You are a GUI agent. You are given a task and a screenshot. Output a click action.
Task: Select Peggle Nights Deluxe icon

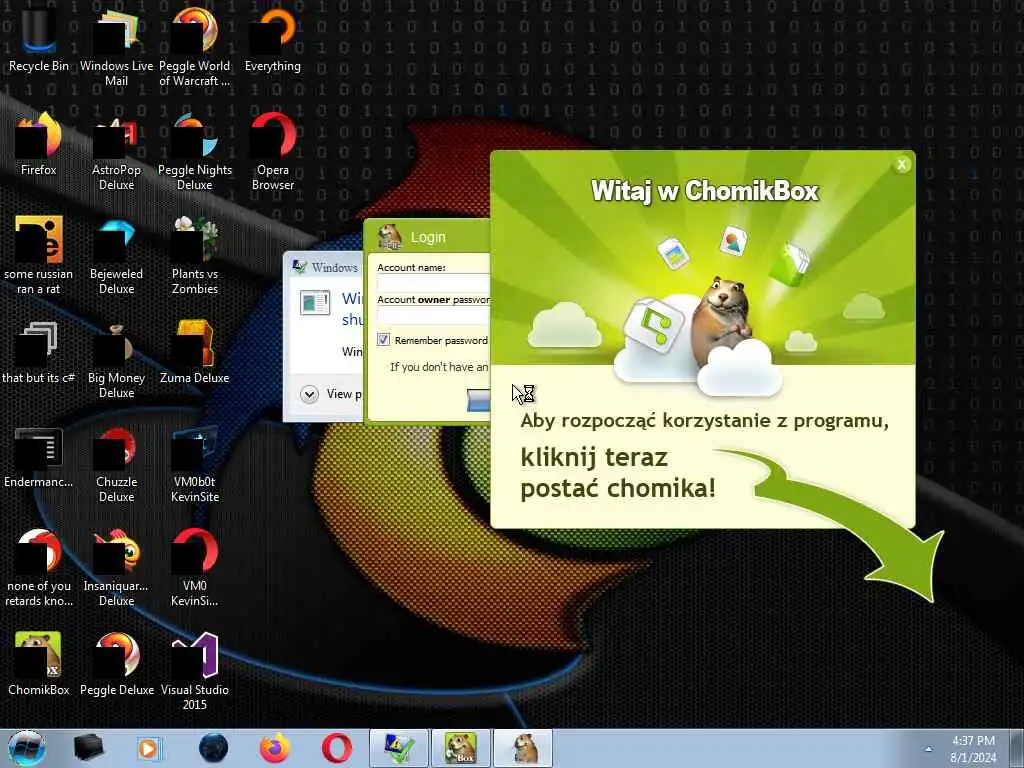(x=195, y=150)
